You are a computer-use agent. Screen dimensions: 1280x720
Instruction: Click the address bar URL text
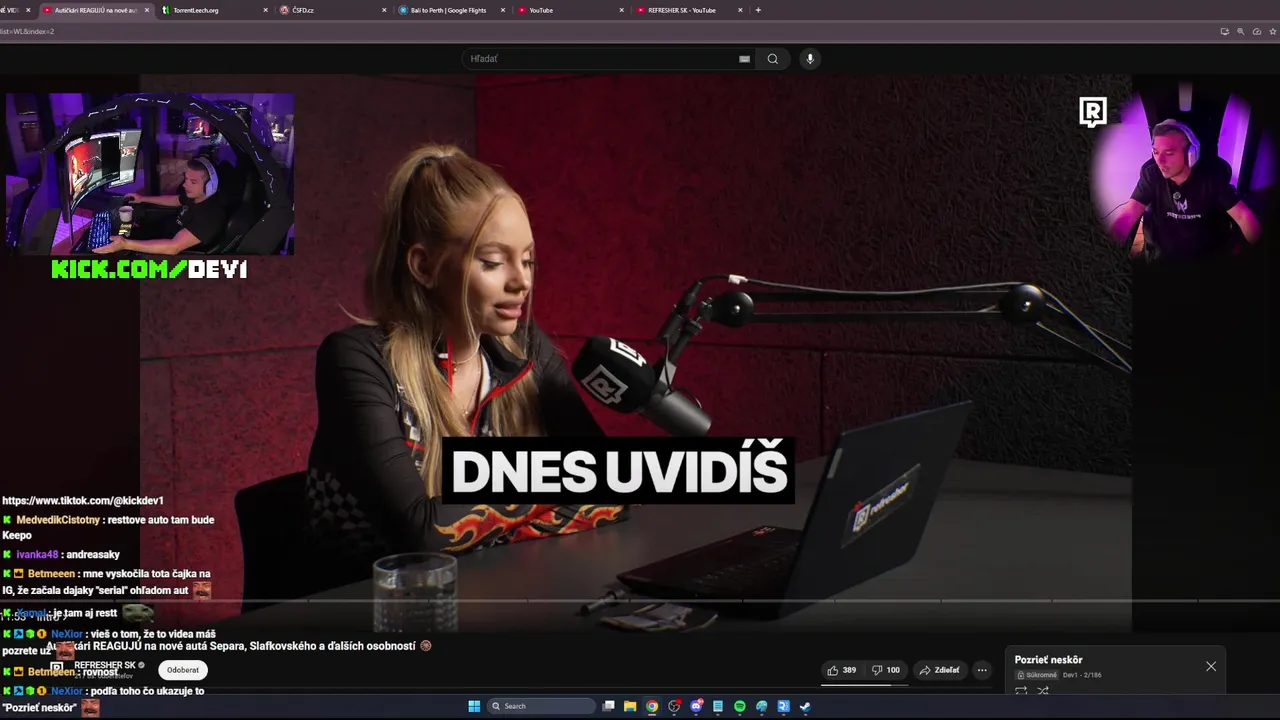tap(27, 31)
